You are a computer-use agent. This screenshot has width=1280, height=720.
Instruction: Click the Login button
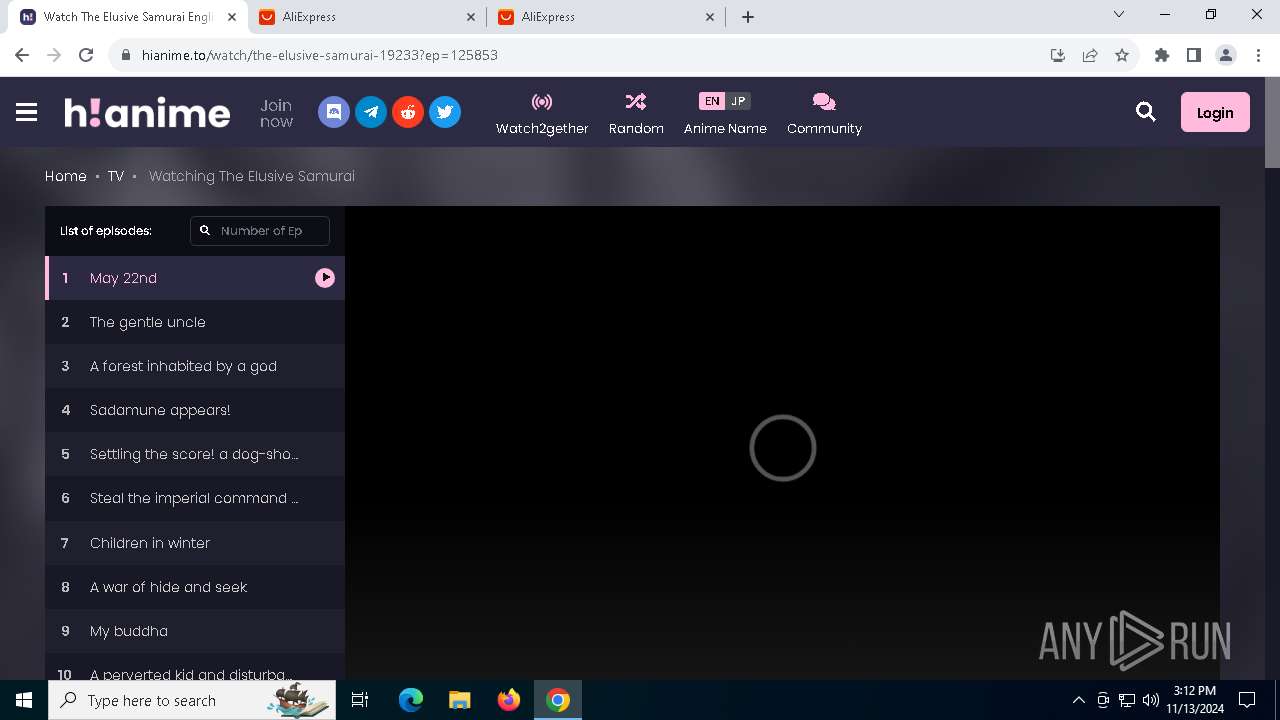(1215, 112)
